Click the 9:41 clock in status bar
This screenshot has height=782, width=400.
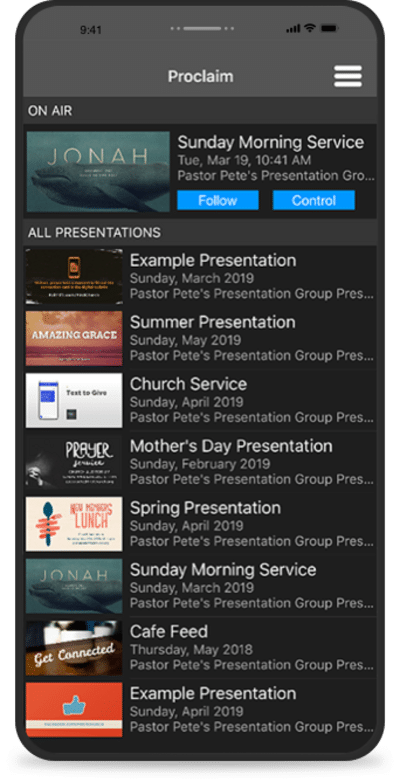91,30
